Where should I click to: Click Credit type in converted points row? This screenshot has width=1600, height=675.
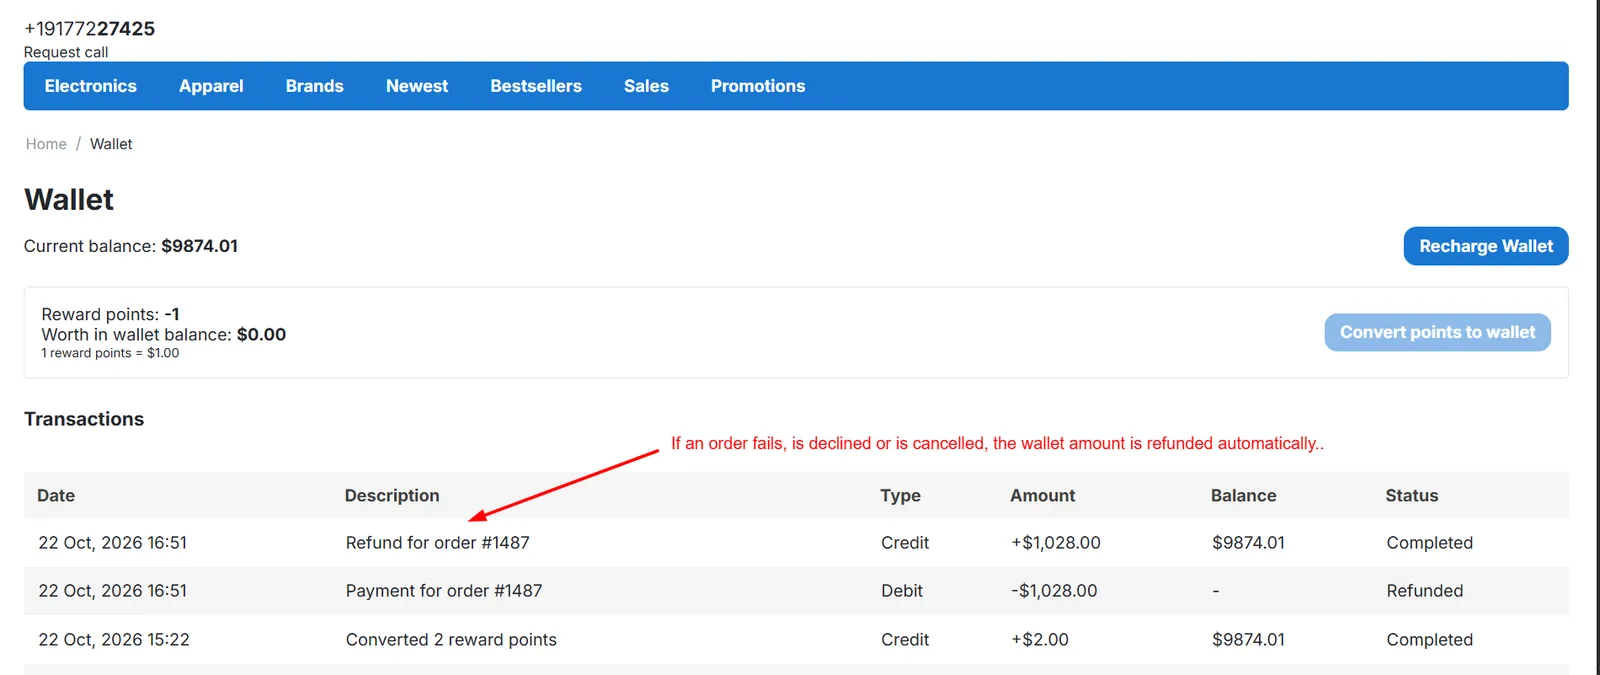(905, 640)
